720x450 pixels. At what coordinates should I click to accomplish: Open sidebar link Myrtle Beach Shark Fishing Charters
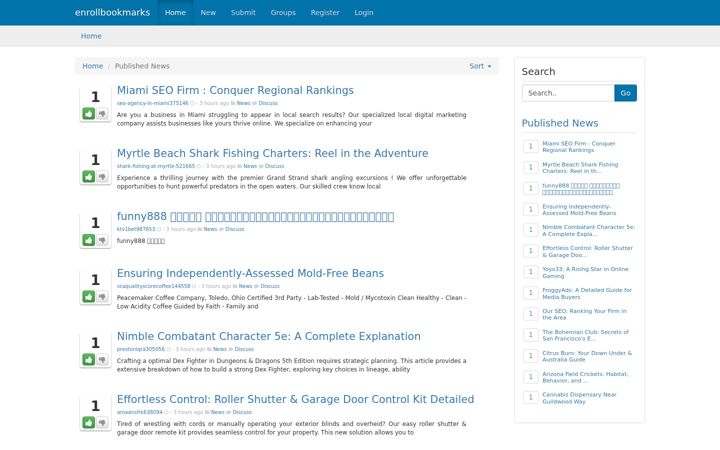[580, 168]
